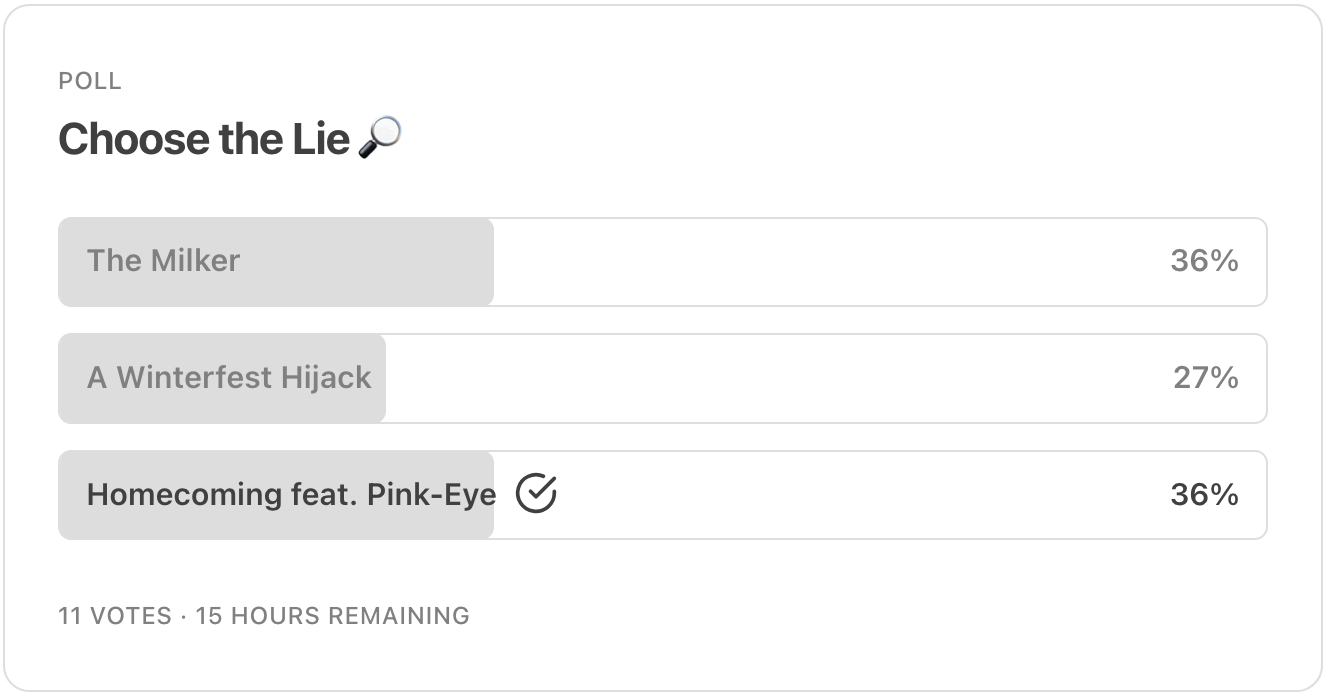The height and width of the screenshot is (696, 1324).
Task: Click the 11 VOTES text
Action: point(115,615)
